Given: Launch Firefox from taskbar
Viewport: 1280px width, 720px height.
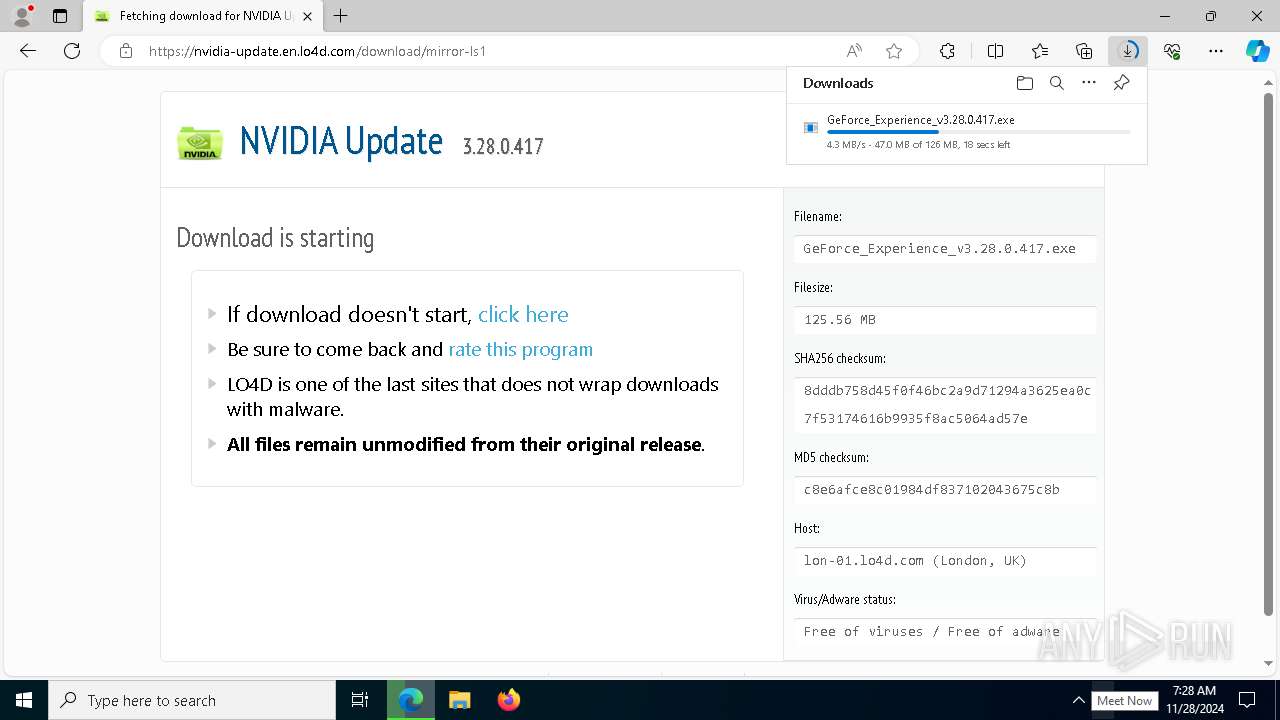Looking at the screenshot, I should pyautogui.click(x=509, y=700).
